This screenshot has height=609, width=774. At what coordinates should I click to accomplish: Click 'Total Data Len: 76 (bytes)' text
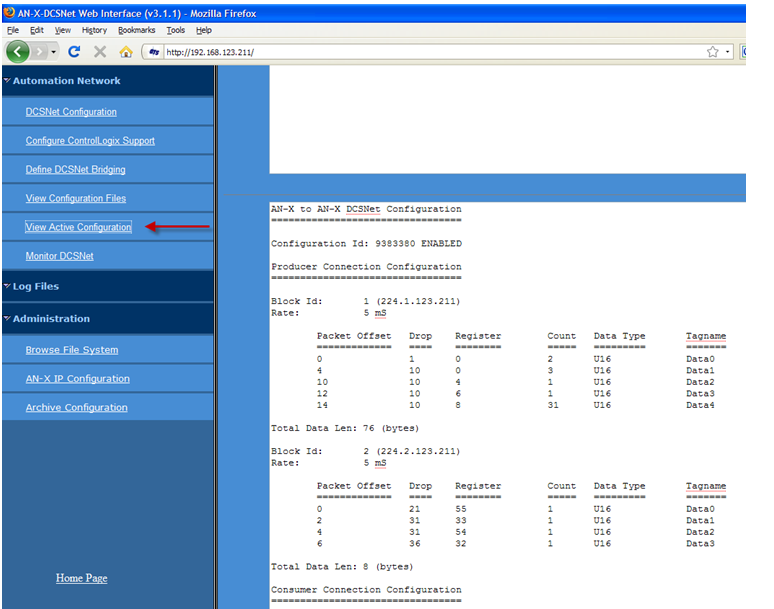coord(345,428)
